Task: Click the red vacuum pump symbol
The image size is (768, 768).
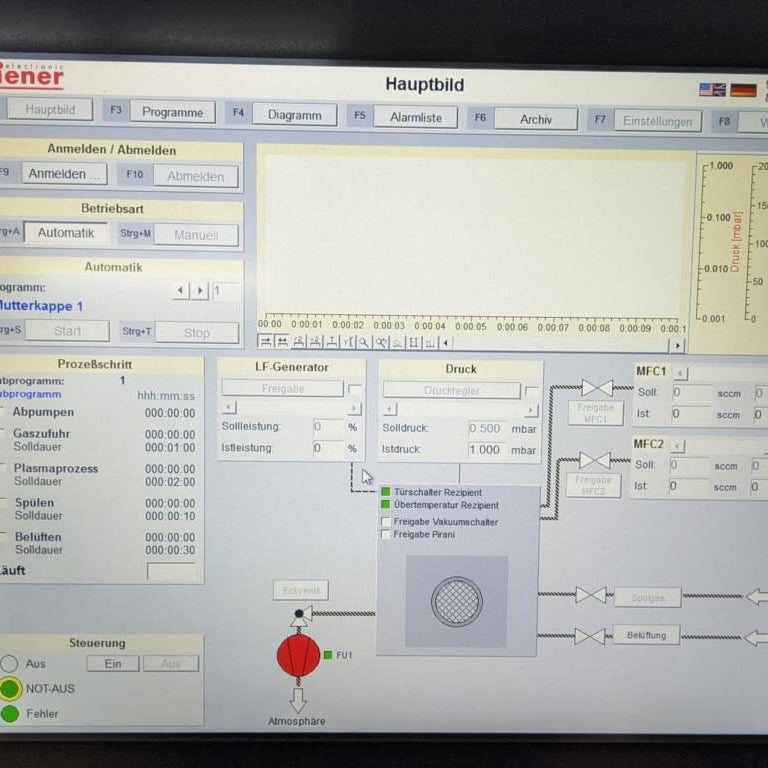Action: click(x=298, y=656)
